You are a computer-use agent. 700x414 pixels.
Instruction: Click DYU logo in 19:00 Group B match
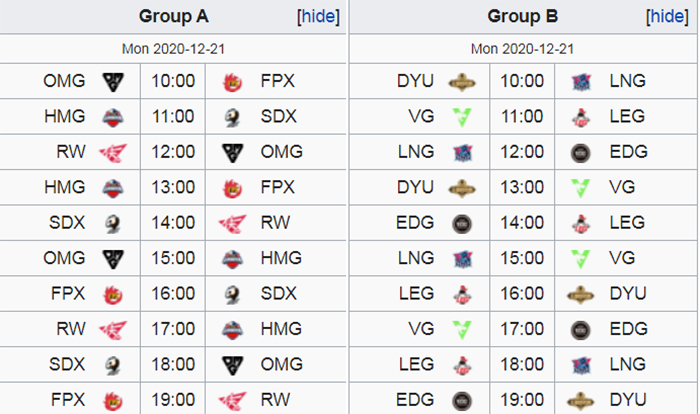click(x=581, y=401)
